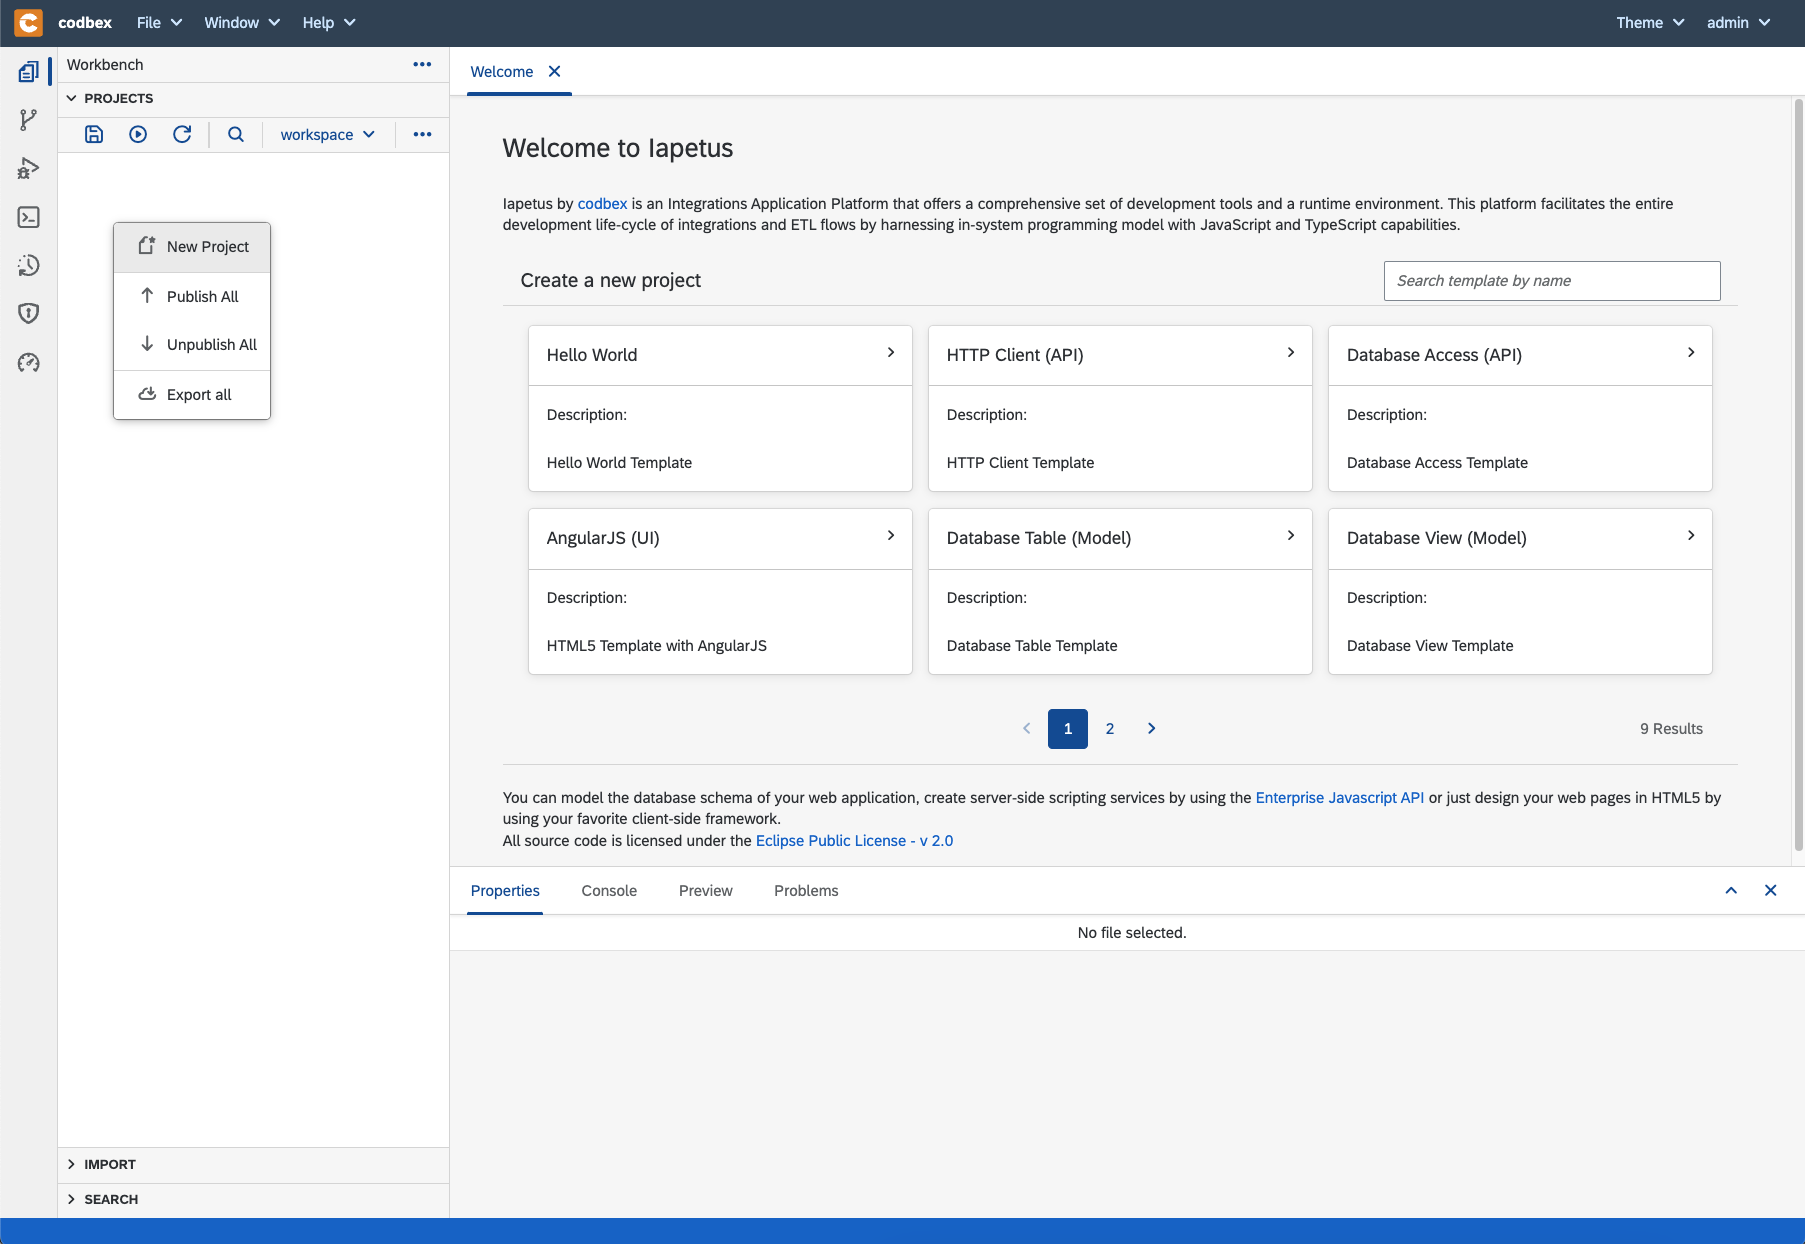Switch to the Properties tab
Image resolution: width=1805 pixels, height=1244 pixels.
(505, 890)
